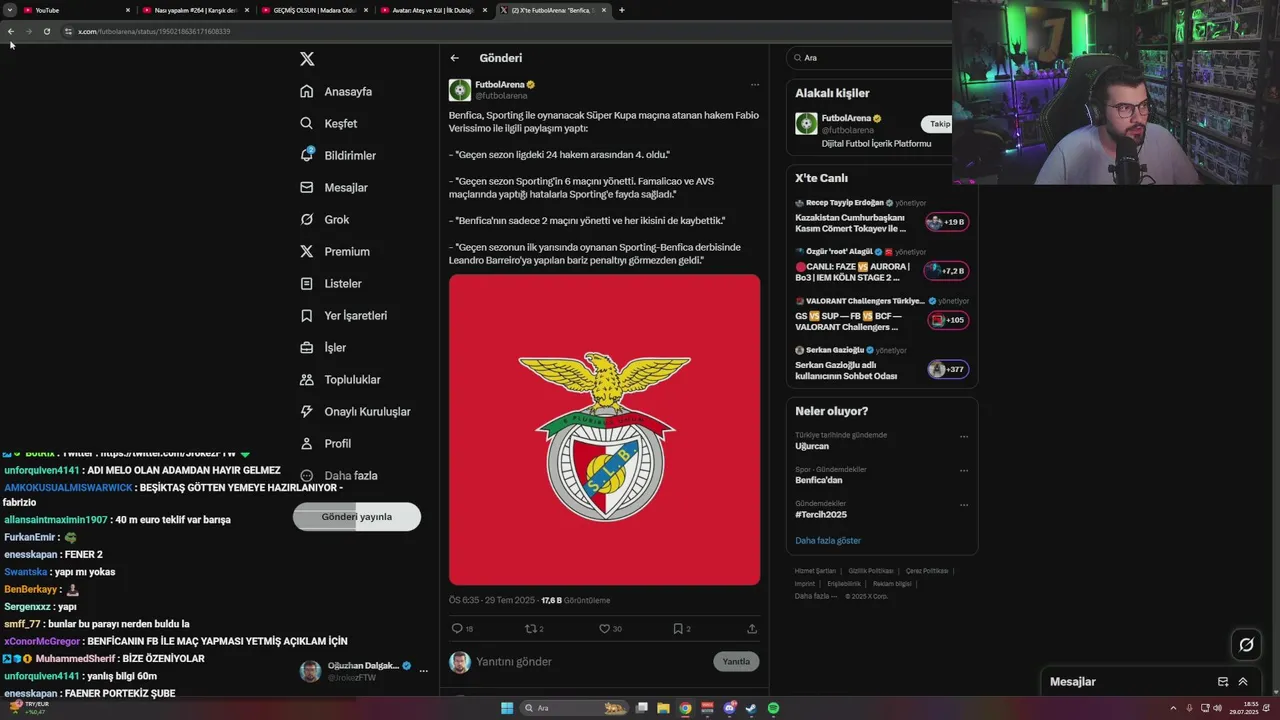
Task: Open more options for Uğurcan trend
Action: (x=964, y=436)
